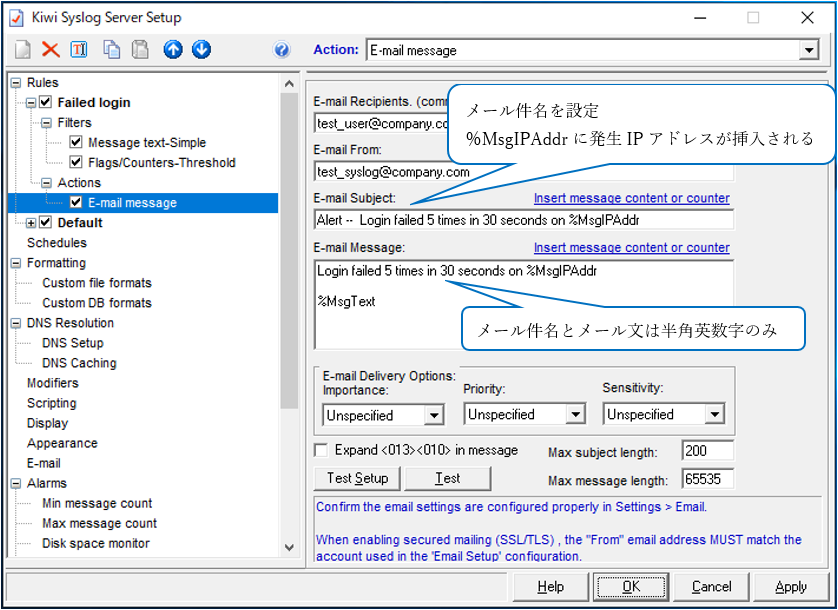Click the Kiwi Syslog title bar icon
The height and width of the screenshot is (610, 838).
click(x=17, y=18)
